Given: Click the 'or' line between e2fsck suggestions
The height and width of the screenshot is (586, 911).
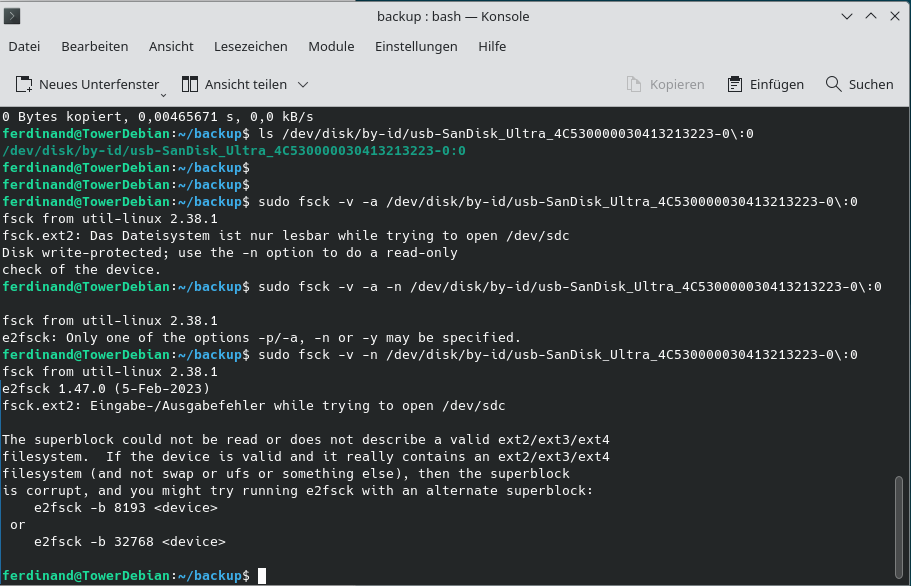Looking at the screenshot, I should (x=17, y=525).
